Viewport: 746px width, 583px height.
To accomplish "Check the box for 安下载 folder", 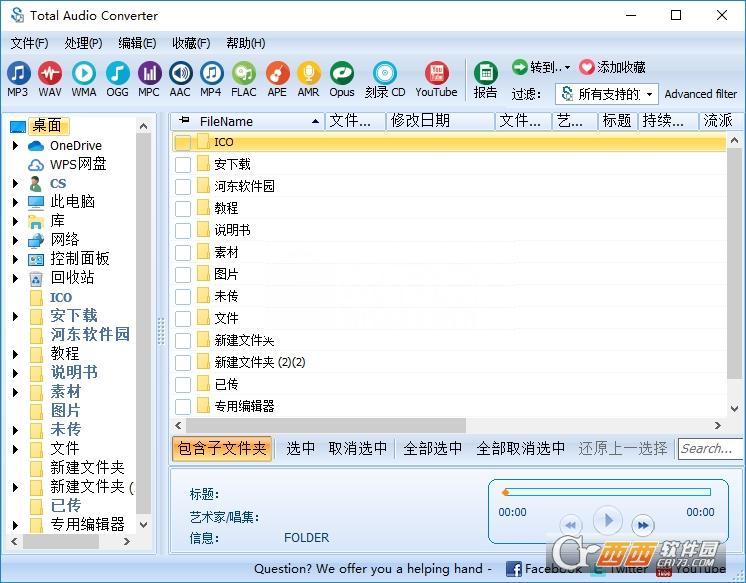I will 183,165.
